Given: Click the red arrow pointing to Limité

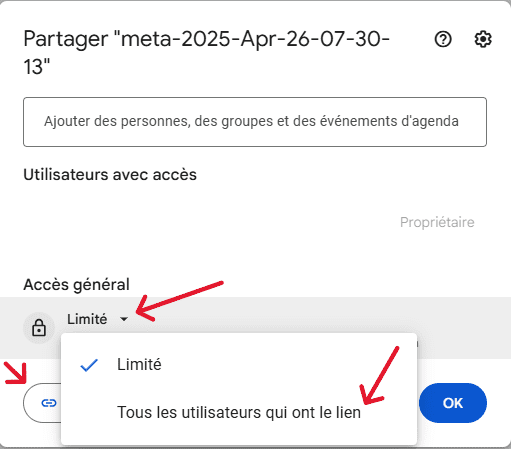Looking at the screenshot, I should pos(179,301).
